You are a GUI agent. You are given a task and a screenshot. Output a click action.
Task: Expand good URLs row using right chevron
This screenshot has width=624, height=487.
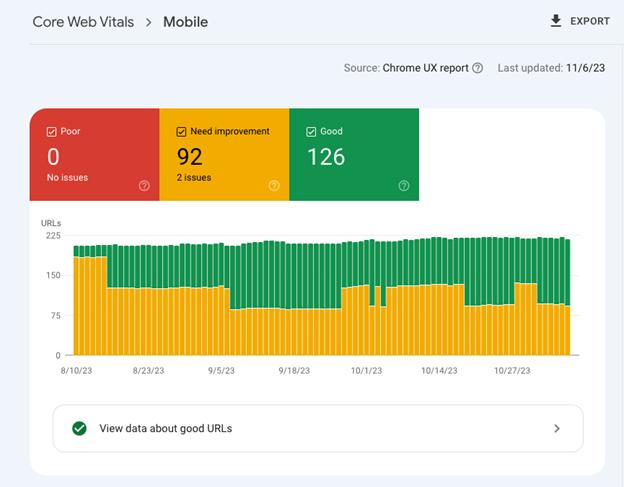pos(557,429)
